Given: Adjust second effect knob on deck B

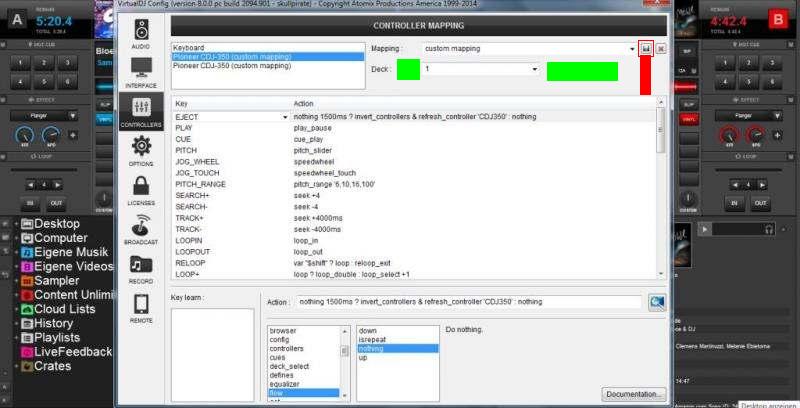Looking at the screenshot, I should [x=755, y=136].
